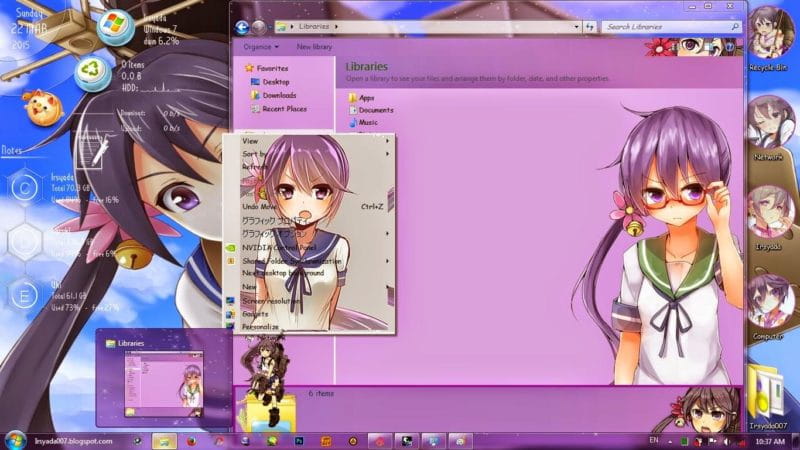Screen dimensions: 800x450
Task: Select Favorites in navigation pane
Action: [x=272, y=68]
